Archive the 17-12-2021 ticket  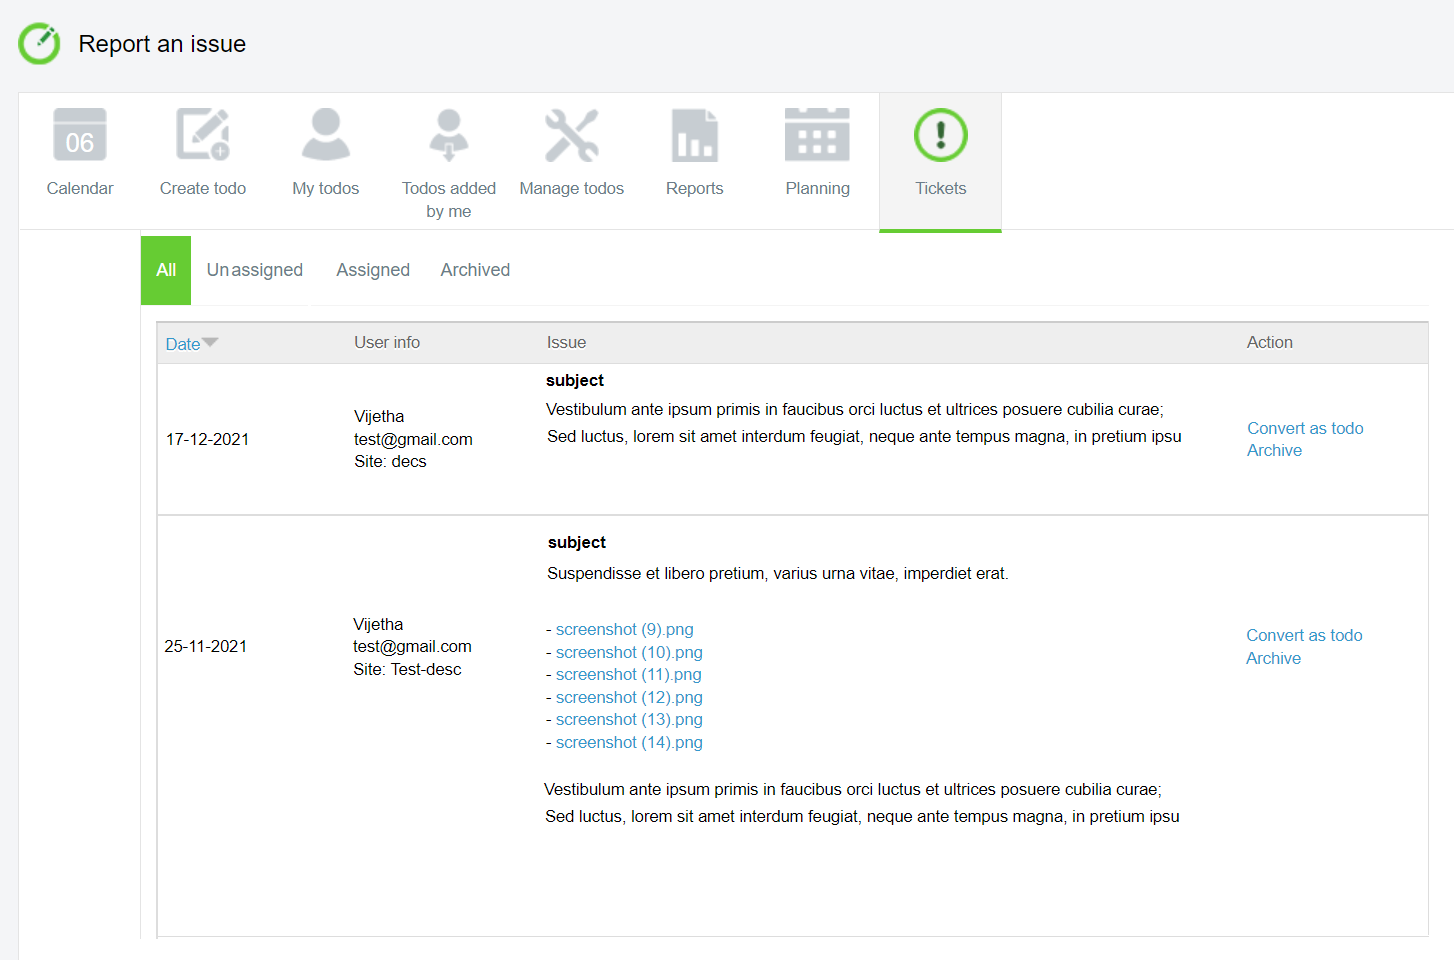[1274, 451]
